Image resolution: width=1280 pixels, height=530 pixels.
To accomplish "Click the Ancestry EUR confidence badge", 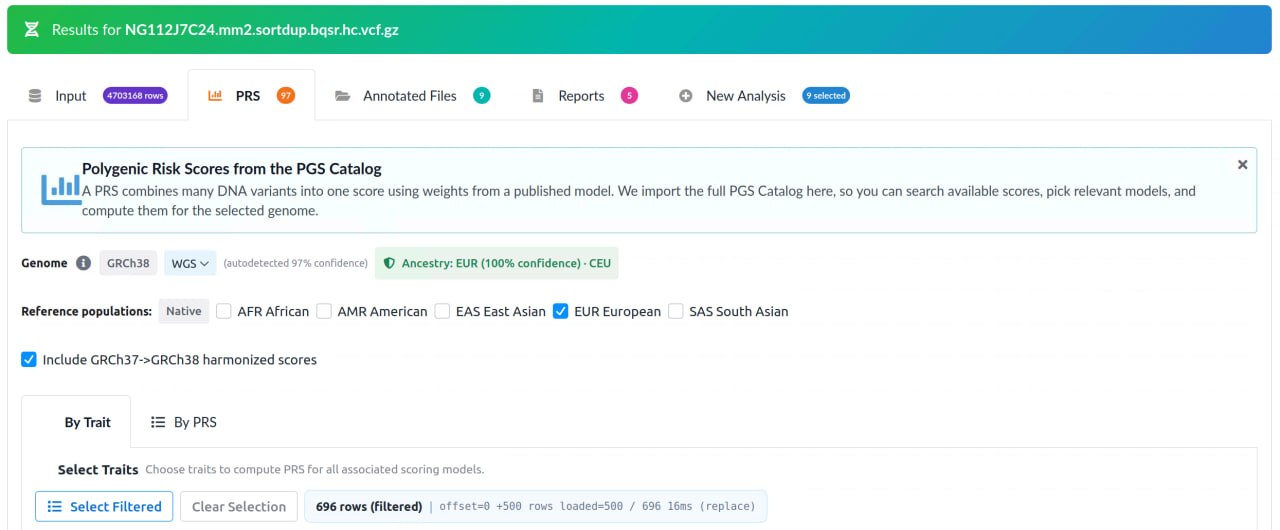I will tap(497, 263).
